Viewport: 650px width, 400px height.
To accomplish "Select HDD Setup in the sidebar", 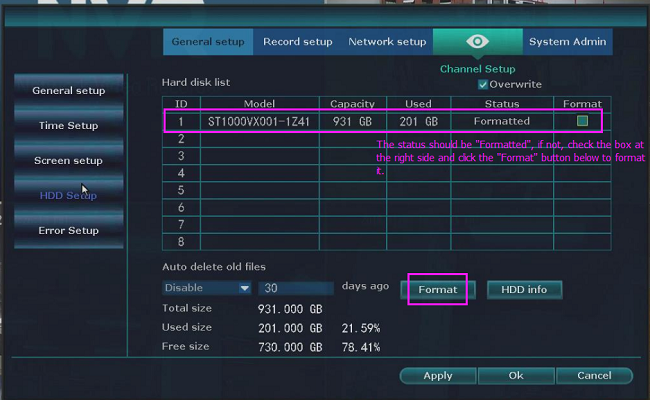I will pyautogui.click(x=69, y=195).
